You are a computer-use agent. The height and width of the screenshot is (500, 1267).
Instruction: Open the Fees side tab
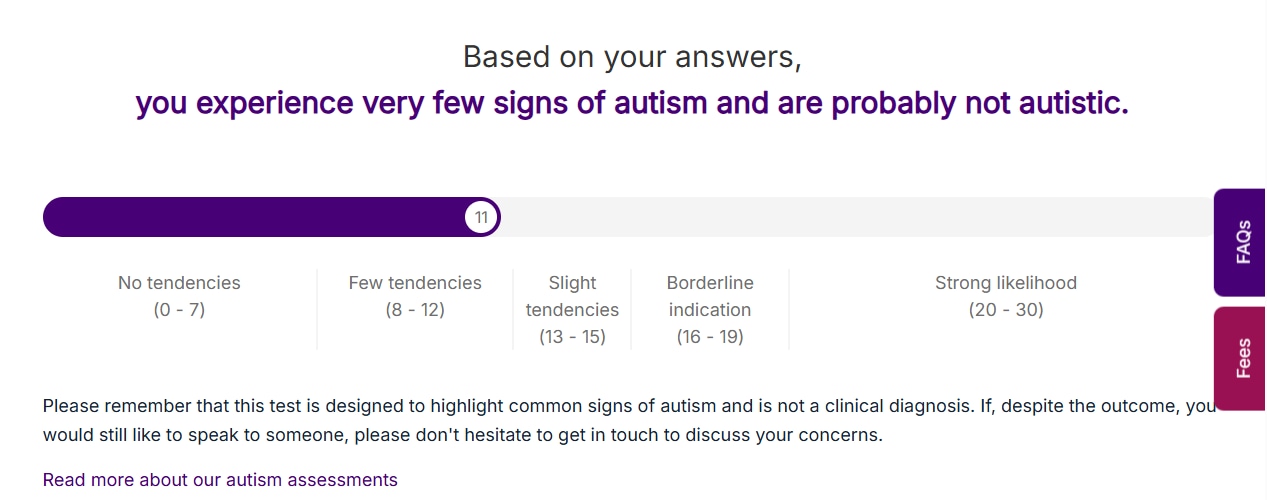click(1240, 358)
